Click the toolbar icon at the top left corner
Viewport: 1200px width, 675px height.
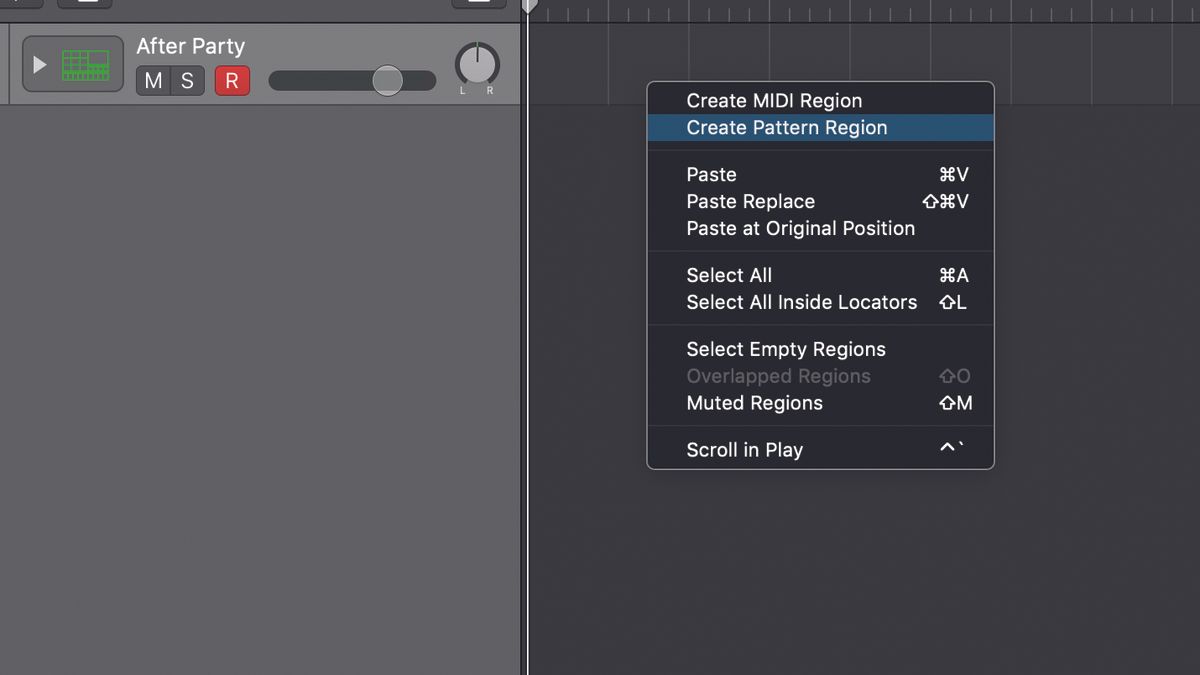point(20,4)
